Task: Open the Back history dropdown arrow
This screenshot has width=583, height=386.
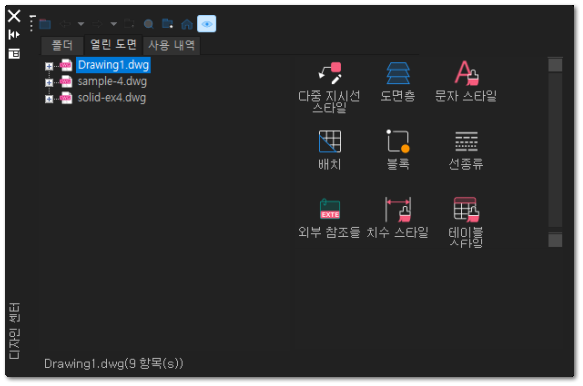Action: coord(81,24)
